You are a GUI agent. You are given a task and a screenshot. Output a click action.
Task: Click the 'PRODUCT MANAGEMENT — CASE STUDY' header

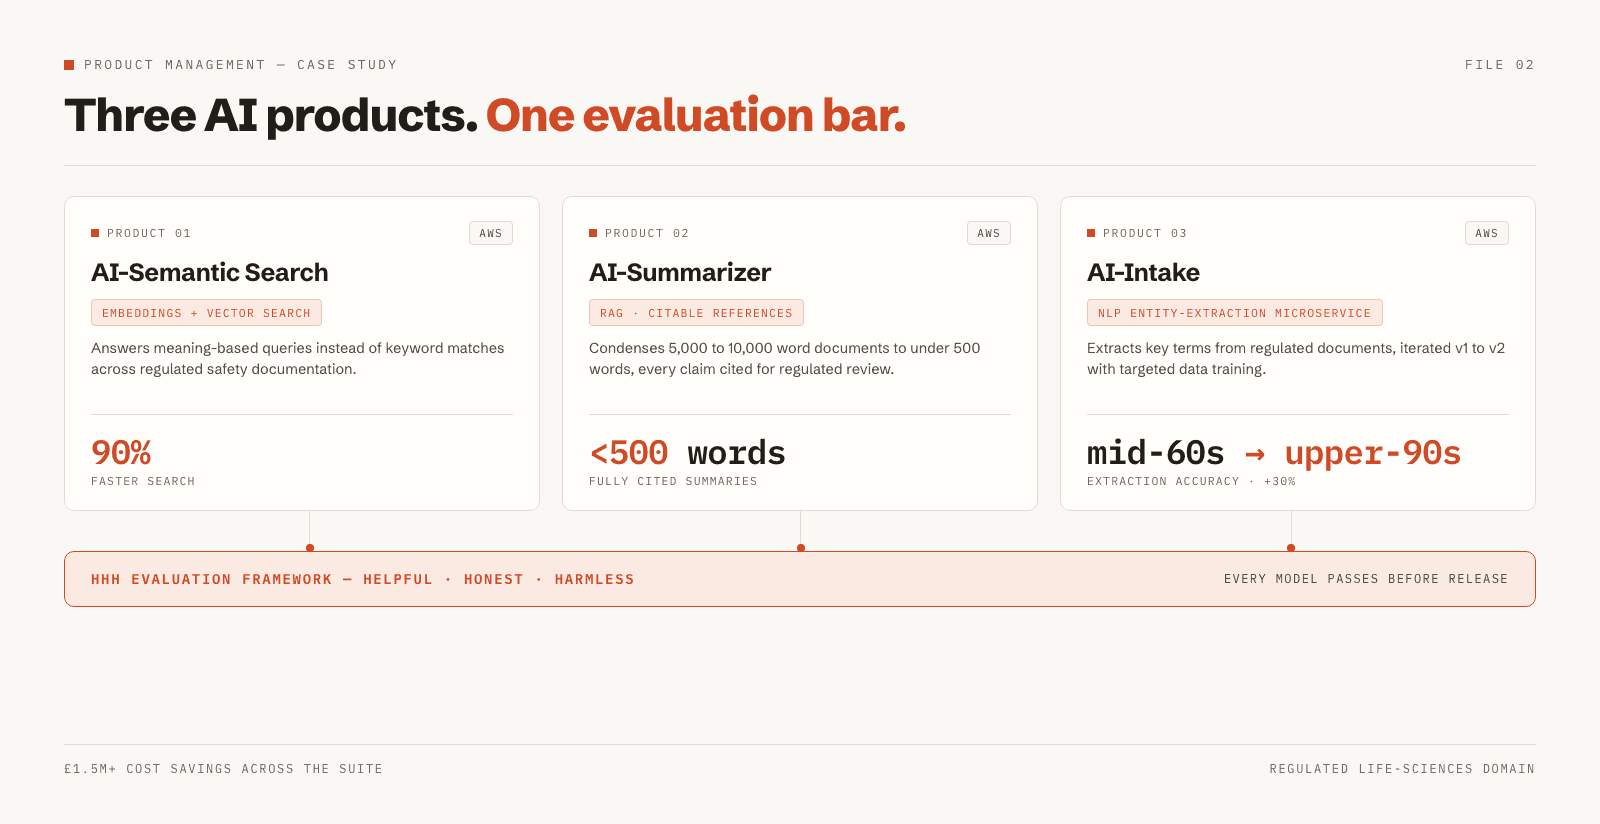pos(241,65)
